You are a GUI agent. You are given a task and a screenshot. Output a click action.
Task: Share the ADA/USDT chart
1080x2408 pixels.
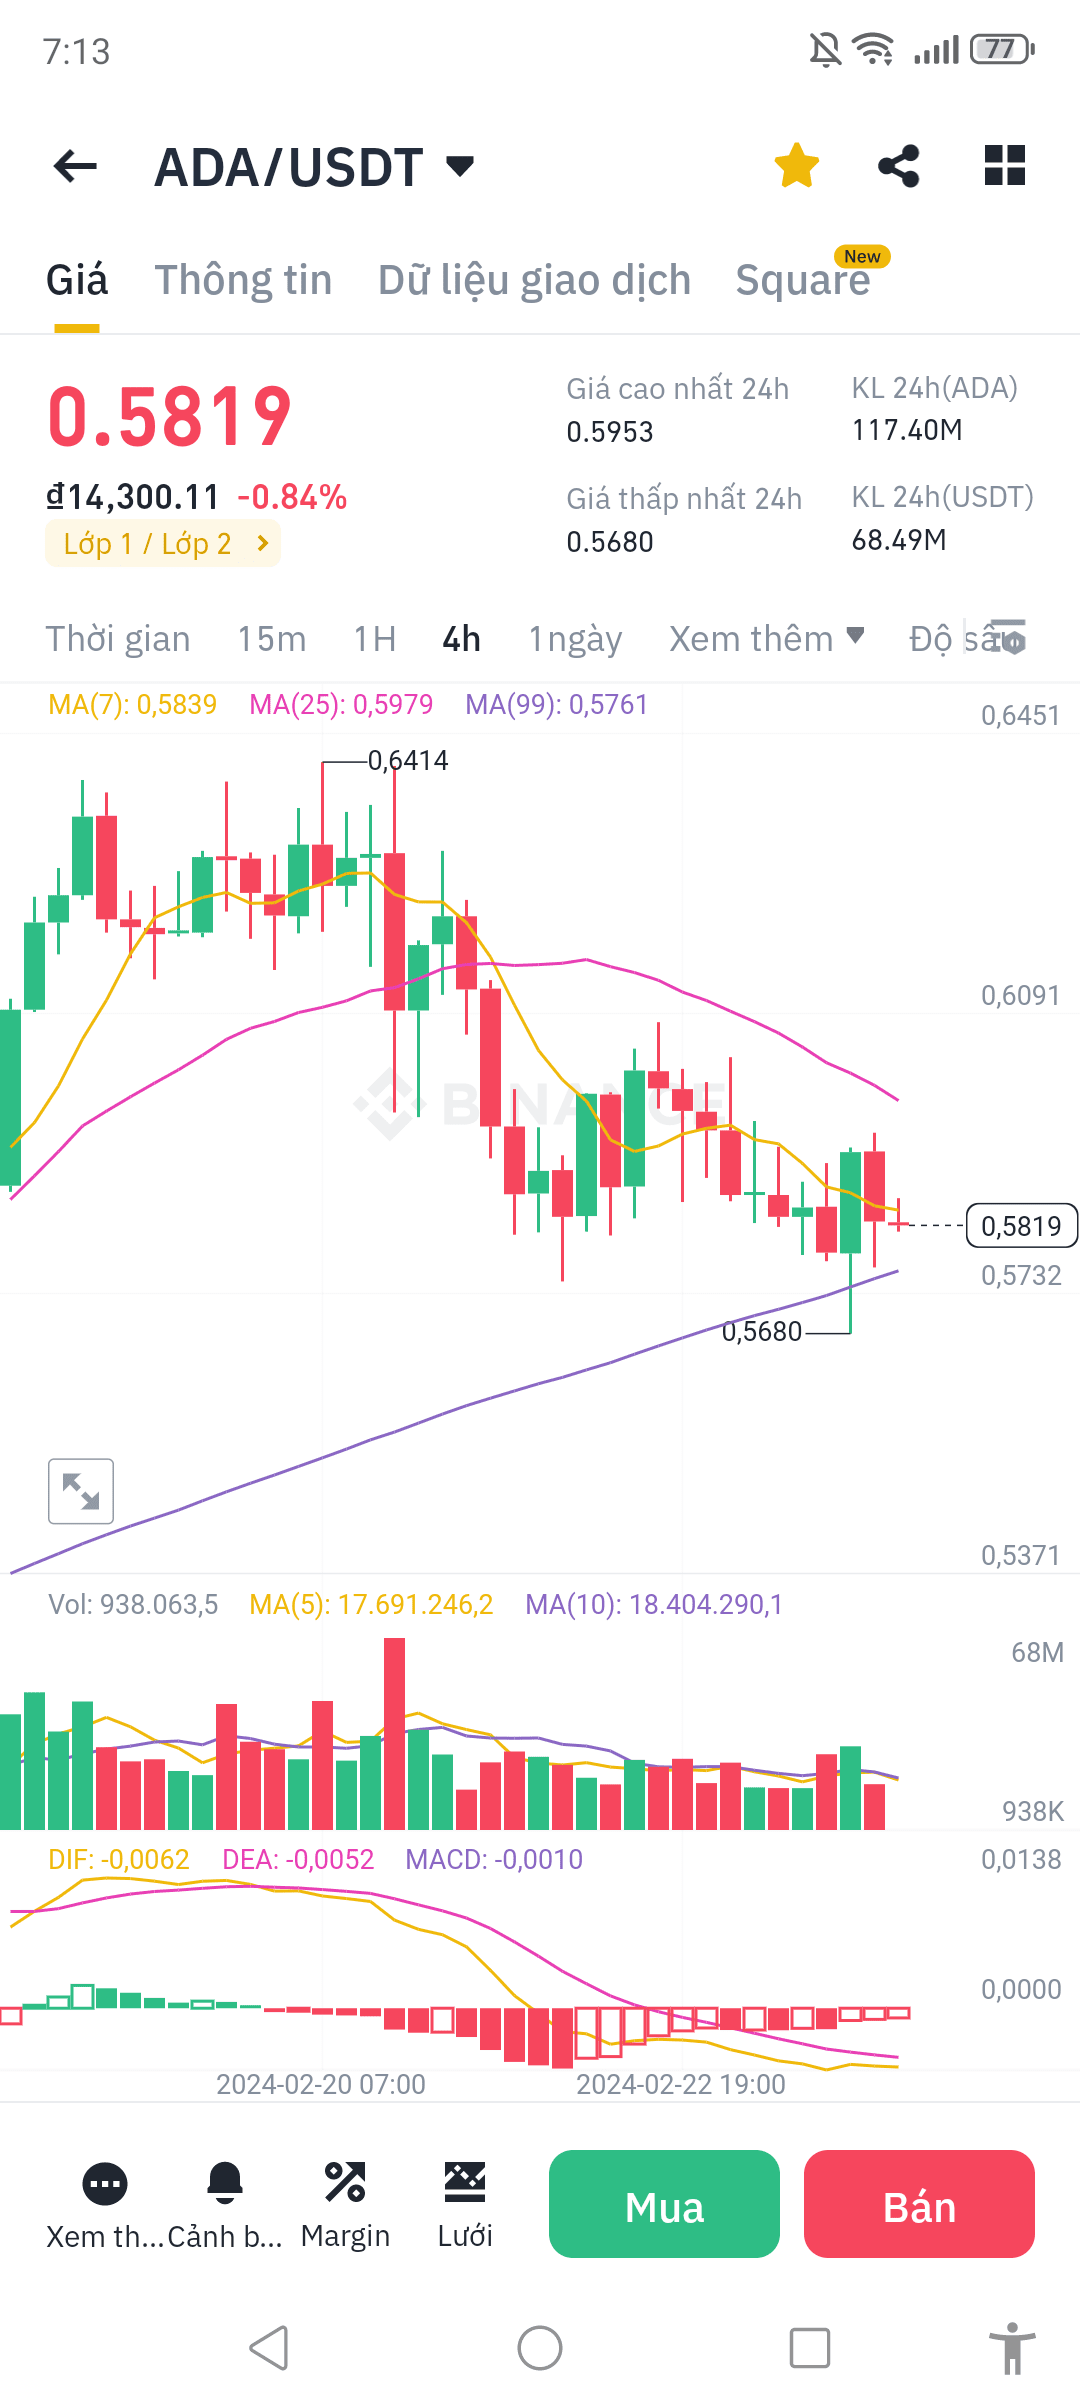click(x=898, y=165)
